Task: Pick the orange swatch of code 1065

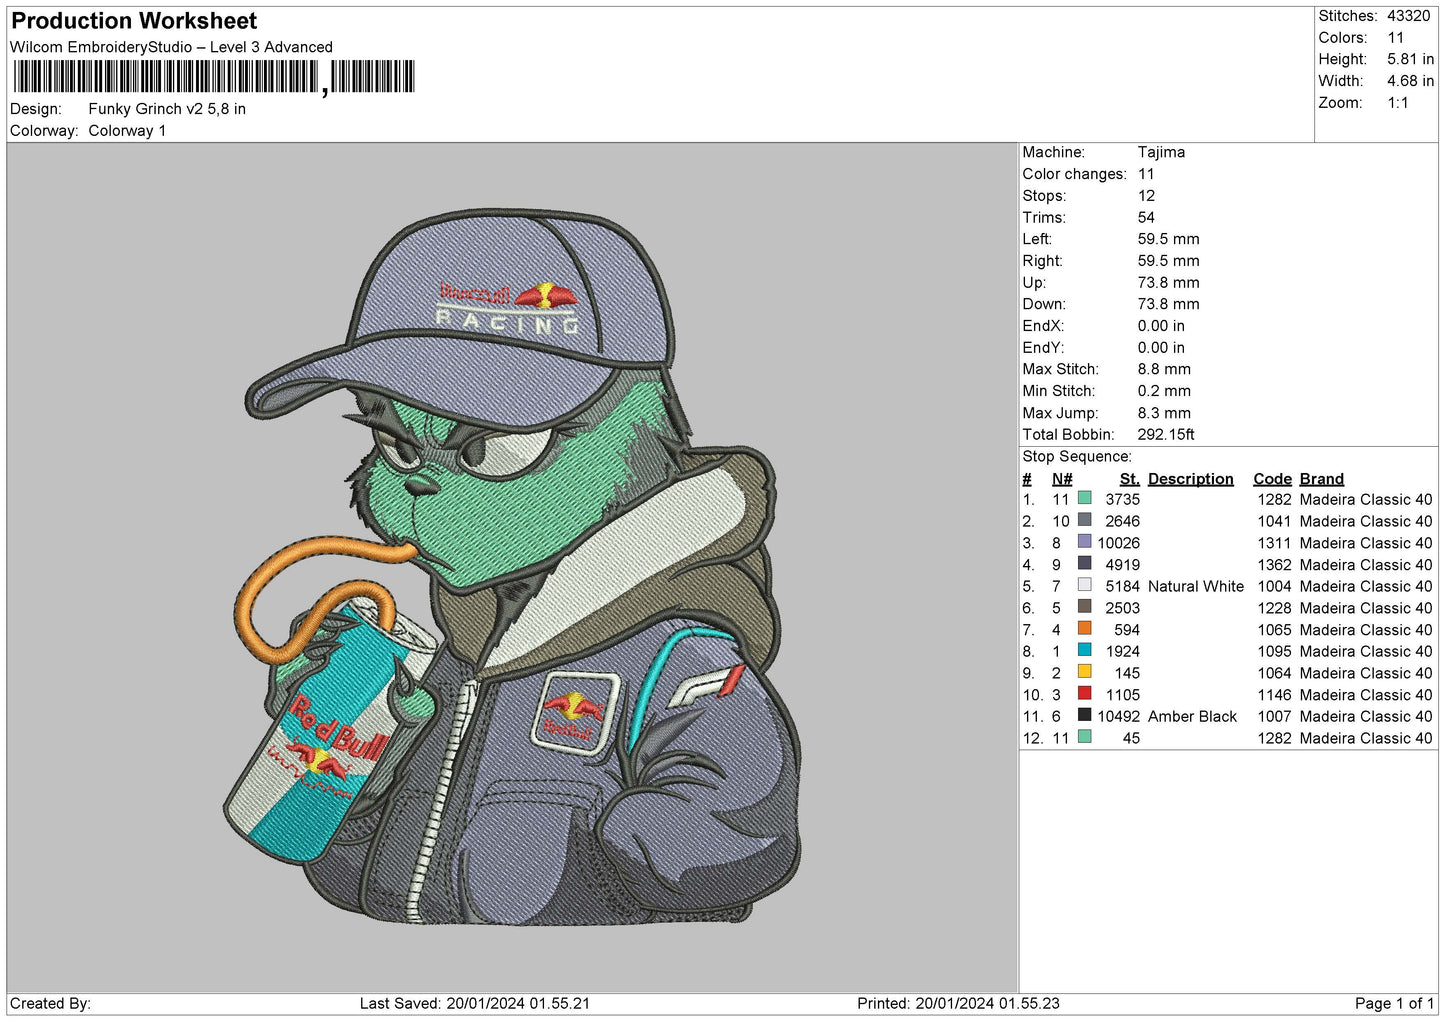Action: coord(1084,629)
